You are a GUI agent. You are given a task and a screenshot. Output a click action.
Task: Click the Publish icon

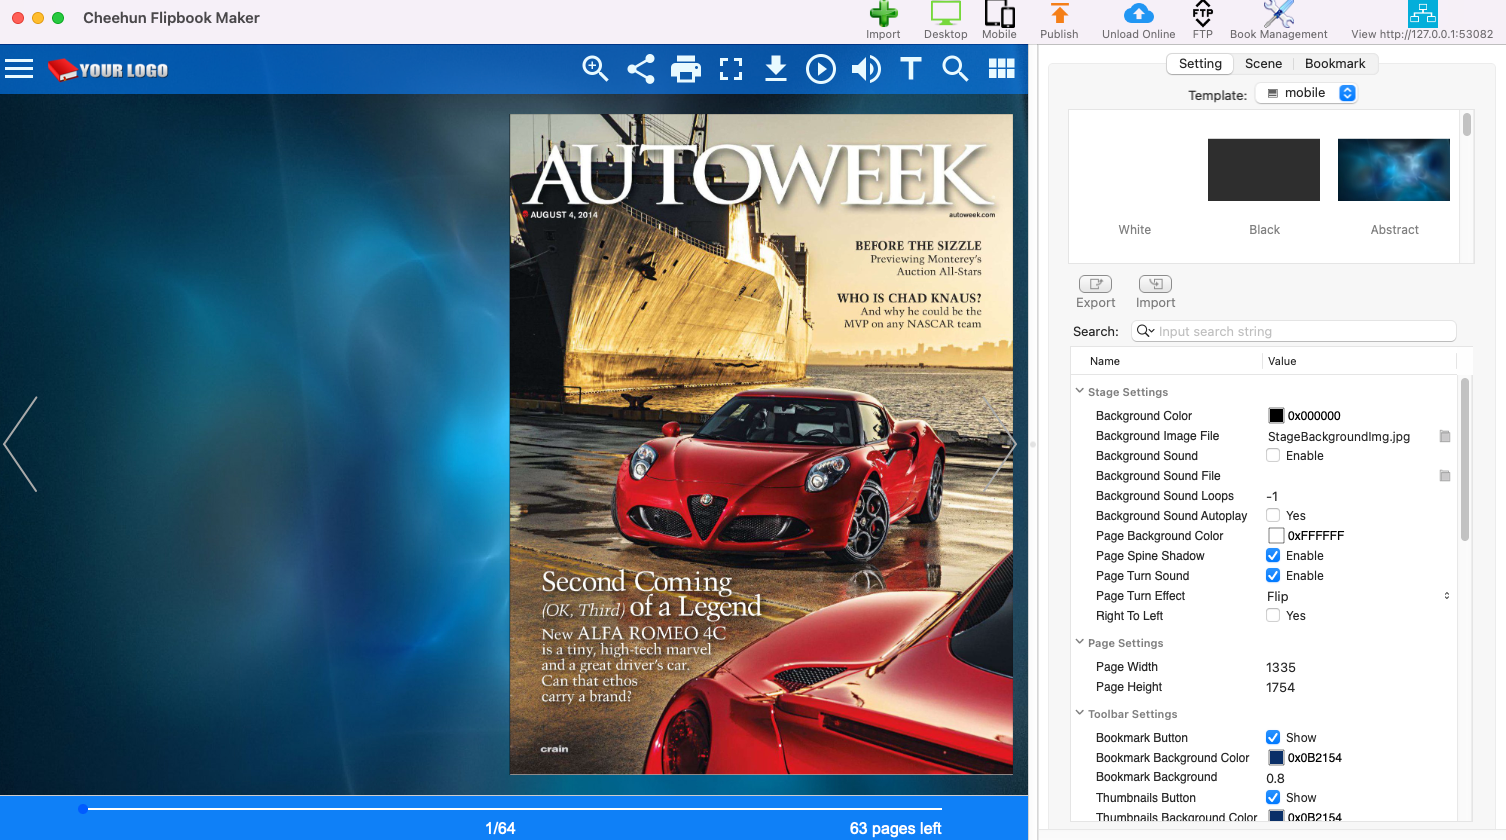[1059, 20]
